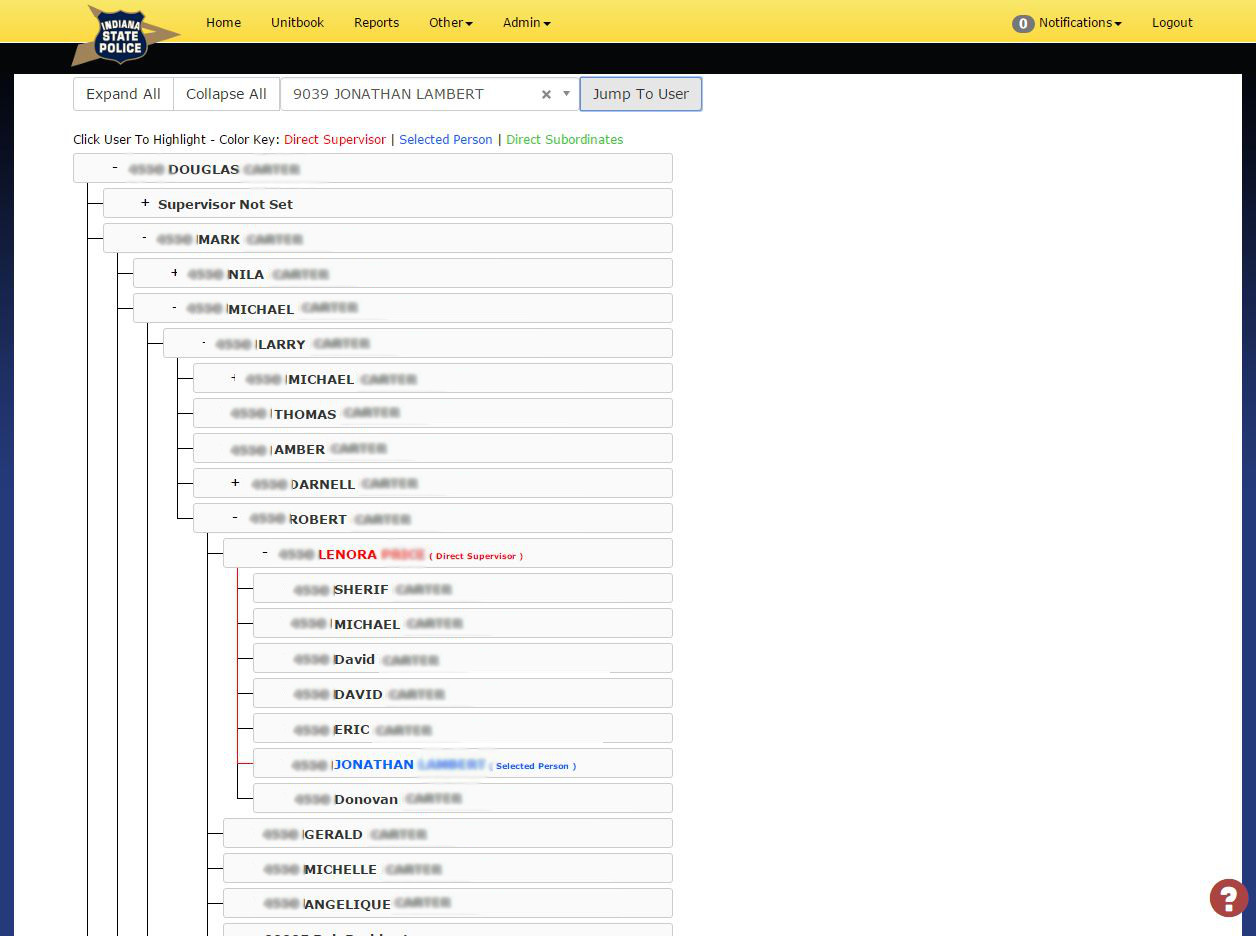The image size is (1256, 936).
Task: Clear the selected user with the x icon
Action: 546,95
